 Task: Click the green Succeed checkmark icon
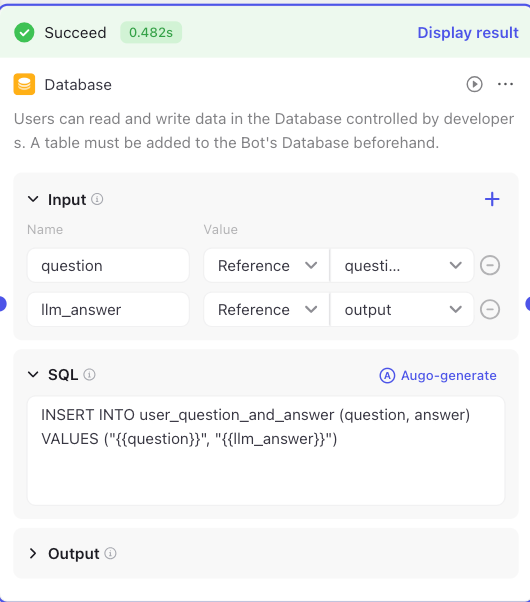[24, 33]
